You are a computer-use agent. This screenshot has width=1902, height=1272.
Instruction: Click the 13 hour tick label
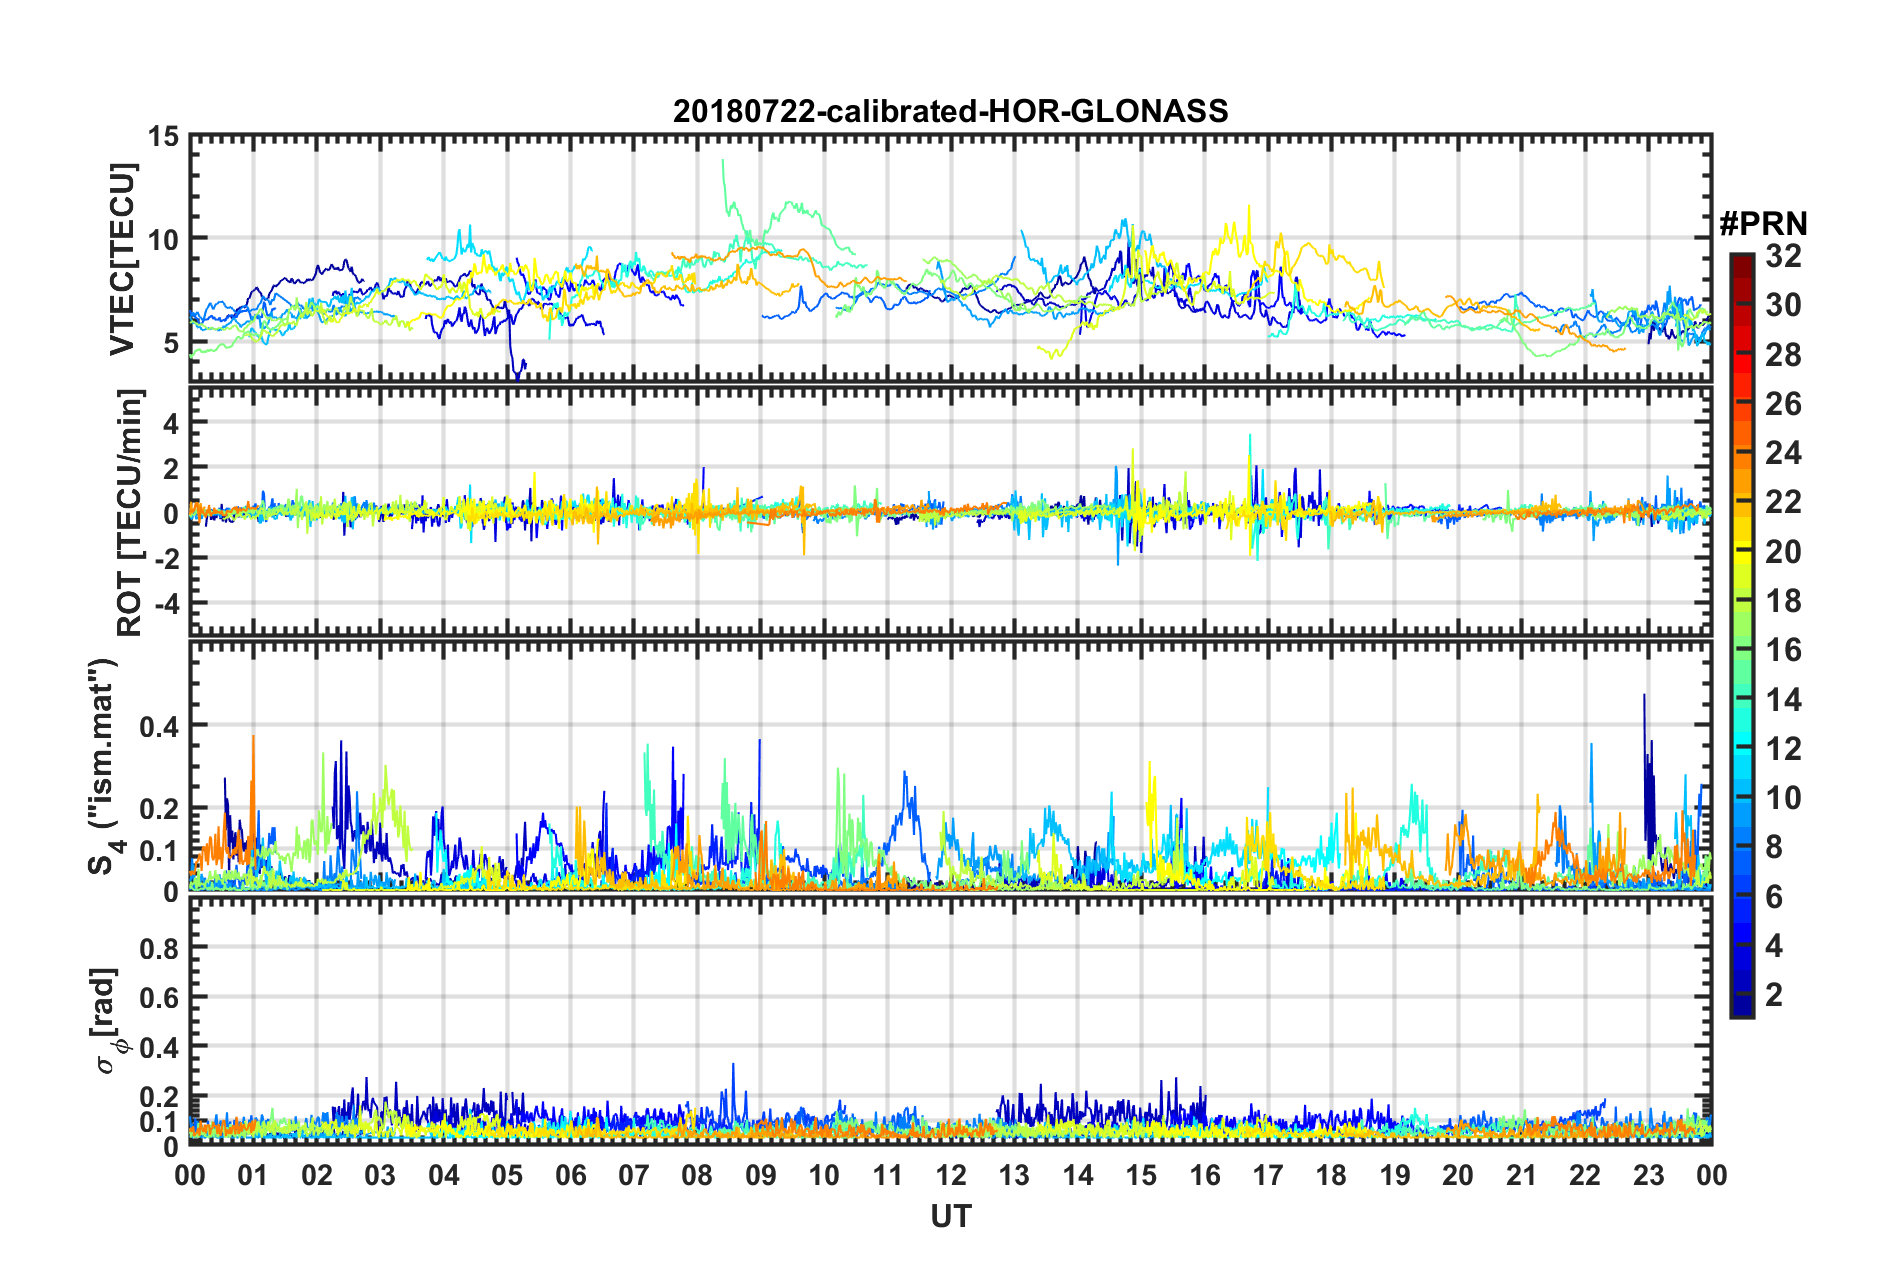(x=1014, y=1175)
